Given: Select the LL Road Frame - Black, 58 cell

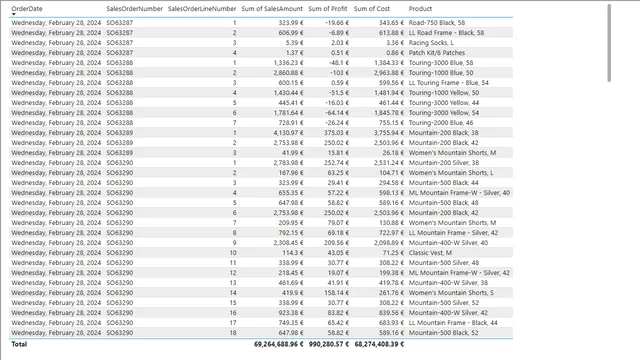Looking at the screenshot, I should click(446, 33).
